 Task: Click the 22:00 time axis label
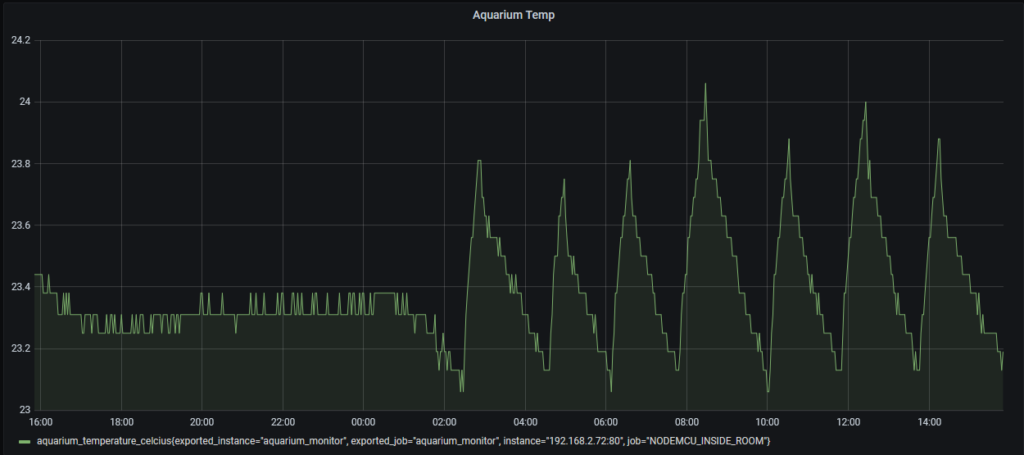tap(283, 422)
